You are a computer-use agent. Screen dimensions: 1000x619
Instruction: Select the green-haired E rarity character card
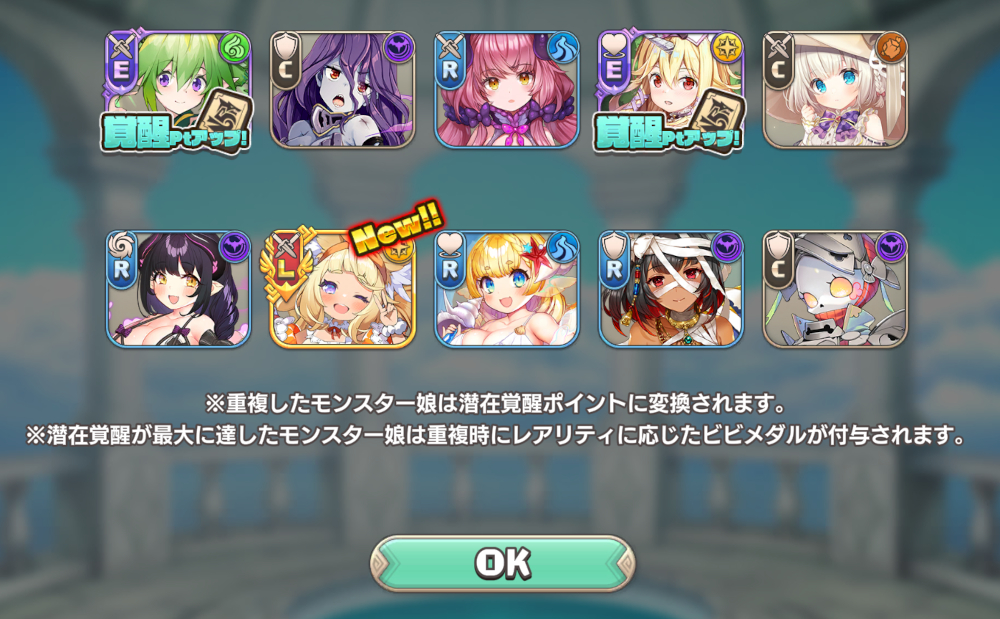178,90
